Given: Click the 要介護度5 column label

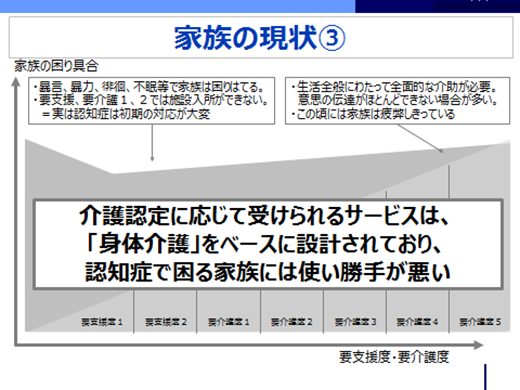Looking at the screenshot, I should click(480, 322).
